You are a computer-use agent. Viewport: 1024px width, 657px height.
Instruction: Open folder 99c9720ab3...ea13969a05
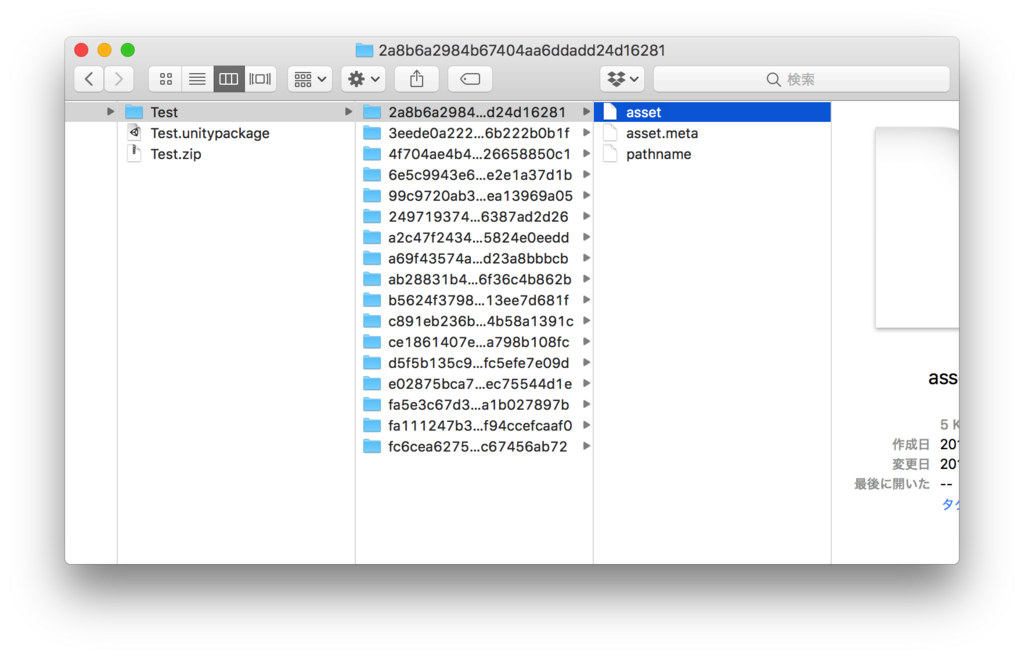[x=475, y=196]
